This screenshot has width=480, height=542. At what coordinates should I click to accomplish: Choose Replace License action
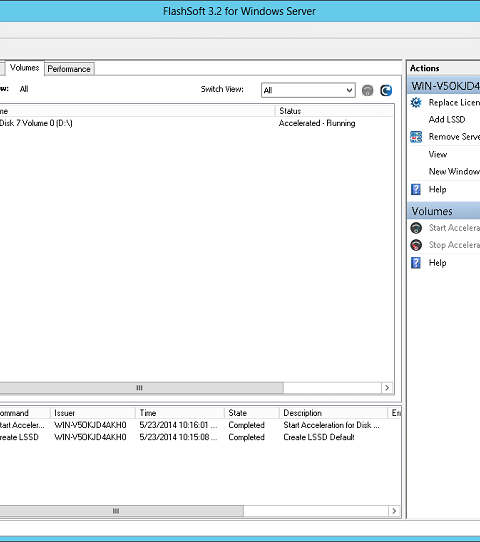454,103
